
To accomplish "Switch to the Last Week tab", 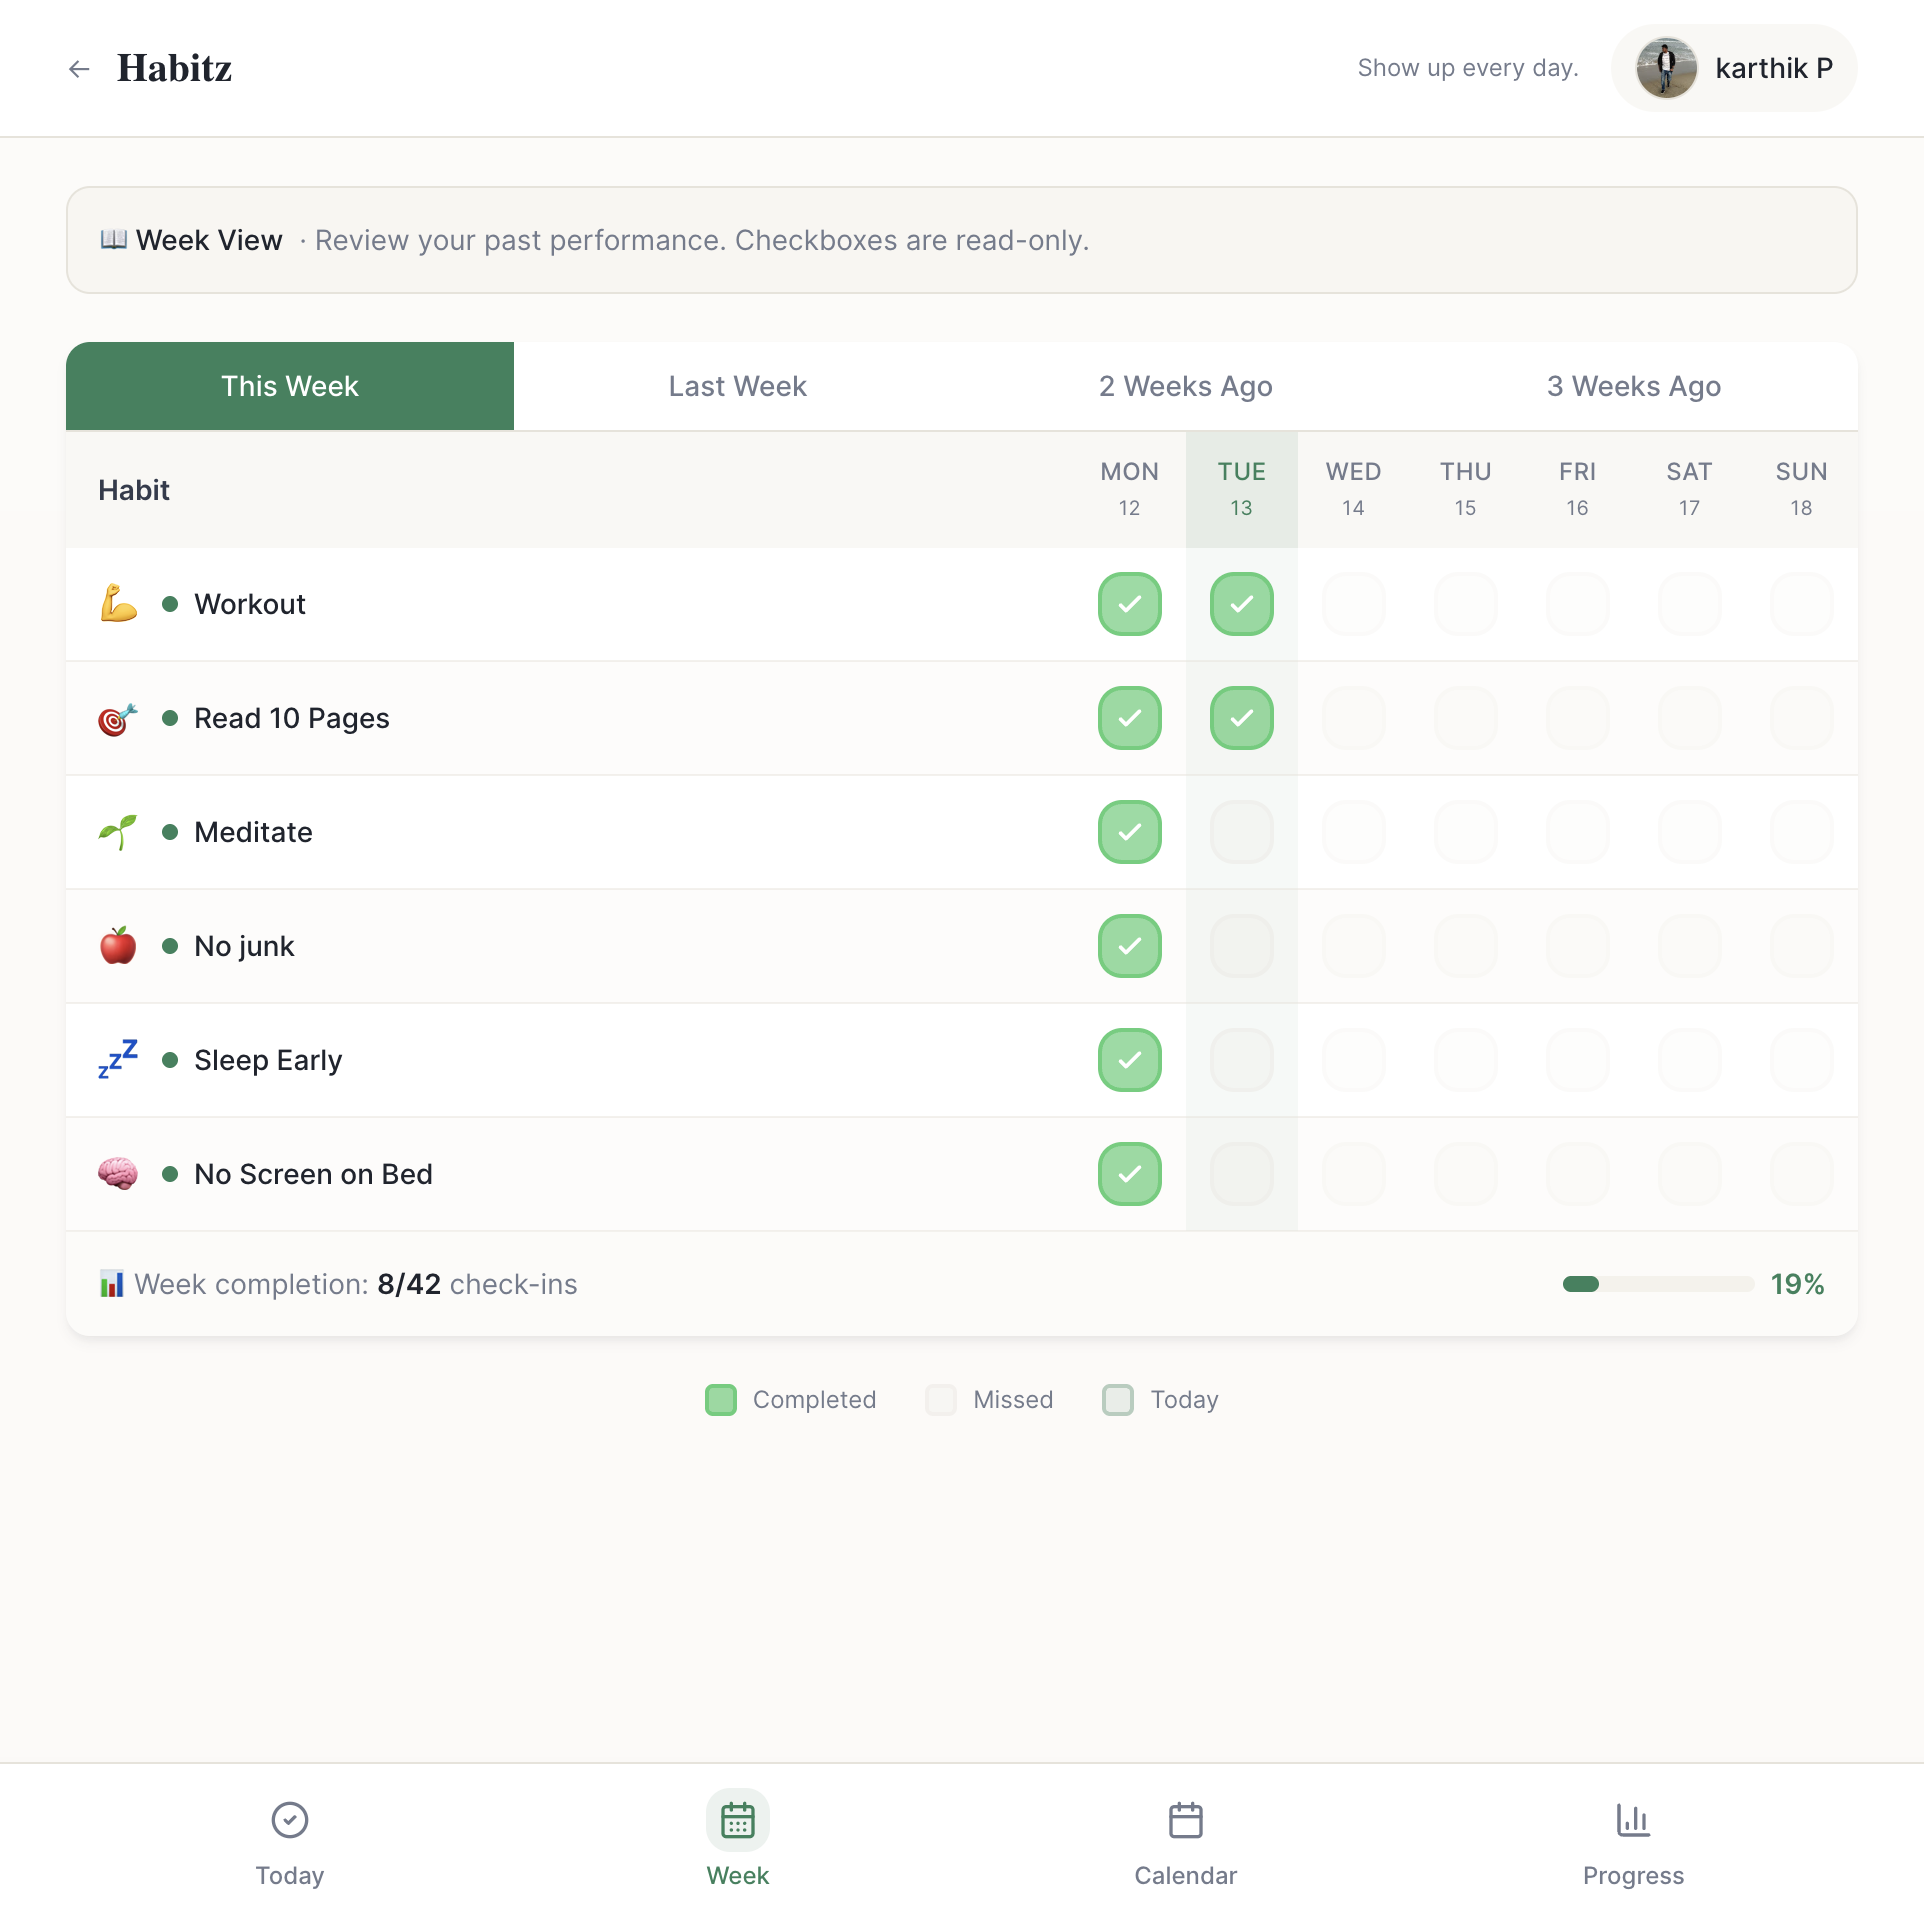I will (737, 386).
